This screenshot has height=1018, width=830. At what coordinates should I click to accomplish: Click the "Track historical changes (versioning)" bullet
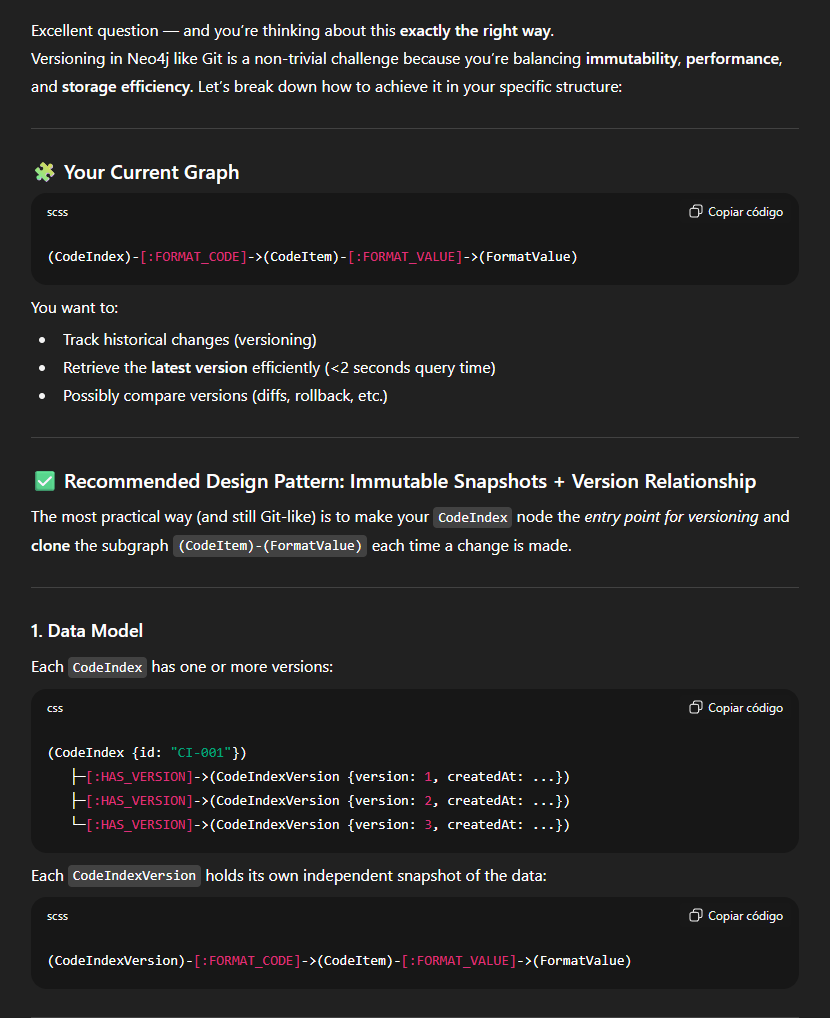189,340
